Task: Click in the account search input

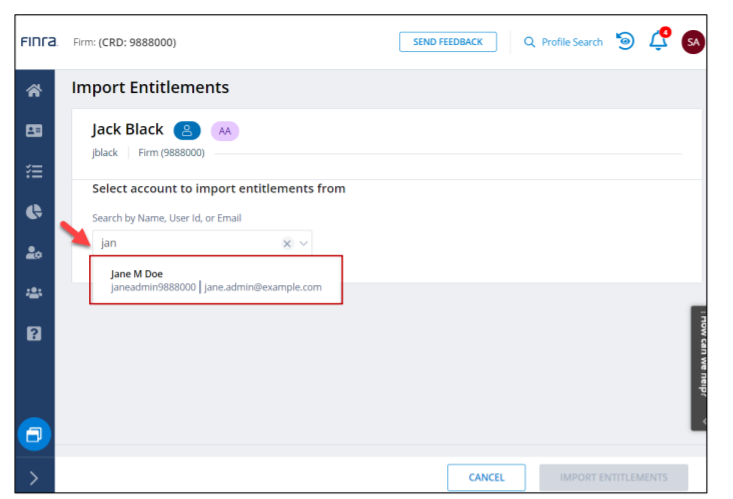Action: (x=185, y=243)
